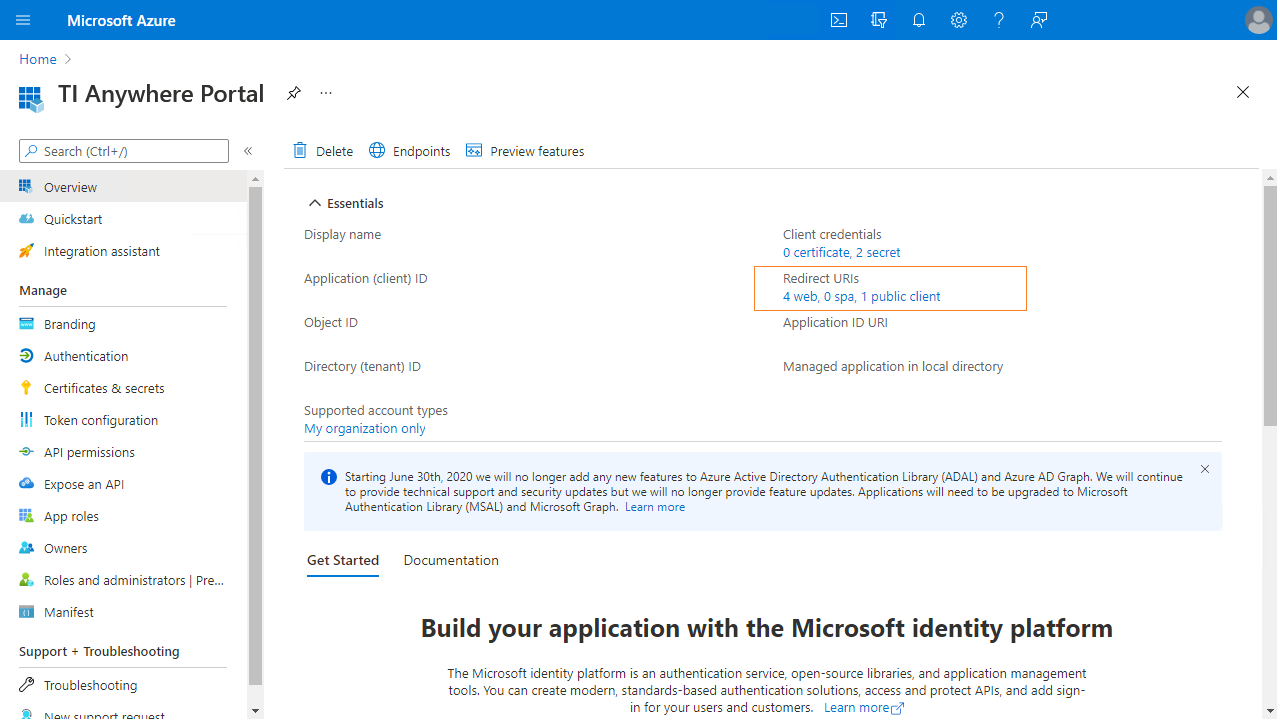Click the information icon in the ADAL notice
The image size is (1280, 720).
pos(329,477)
